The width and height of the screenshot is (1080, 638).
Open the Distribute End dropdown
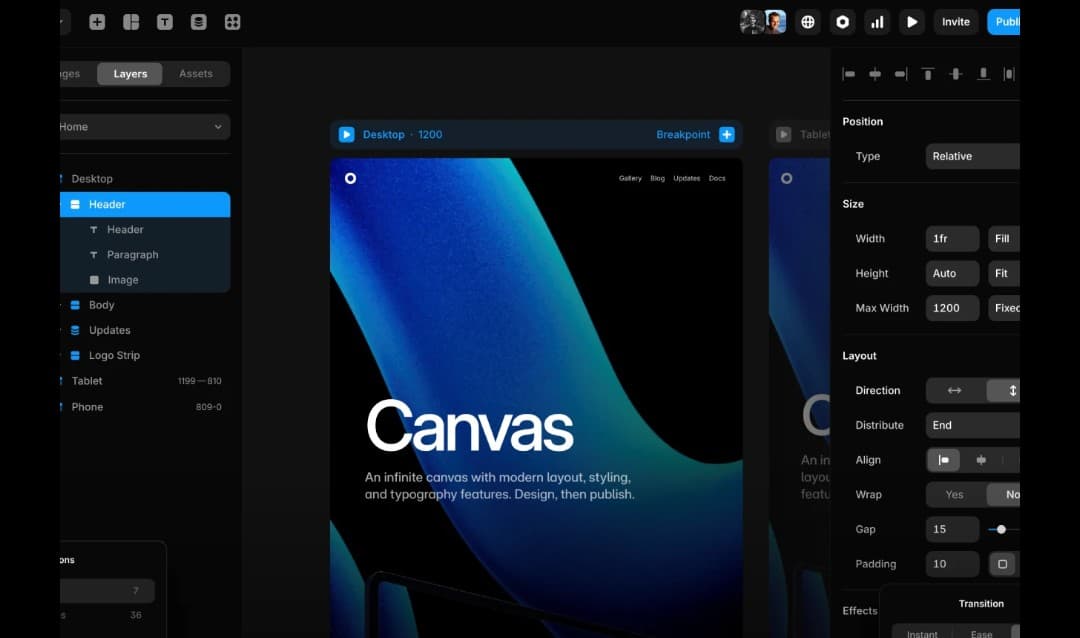coord(973,425)
